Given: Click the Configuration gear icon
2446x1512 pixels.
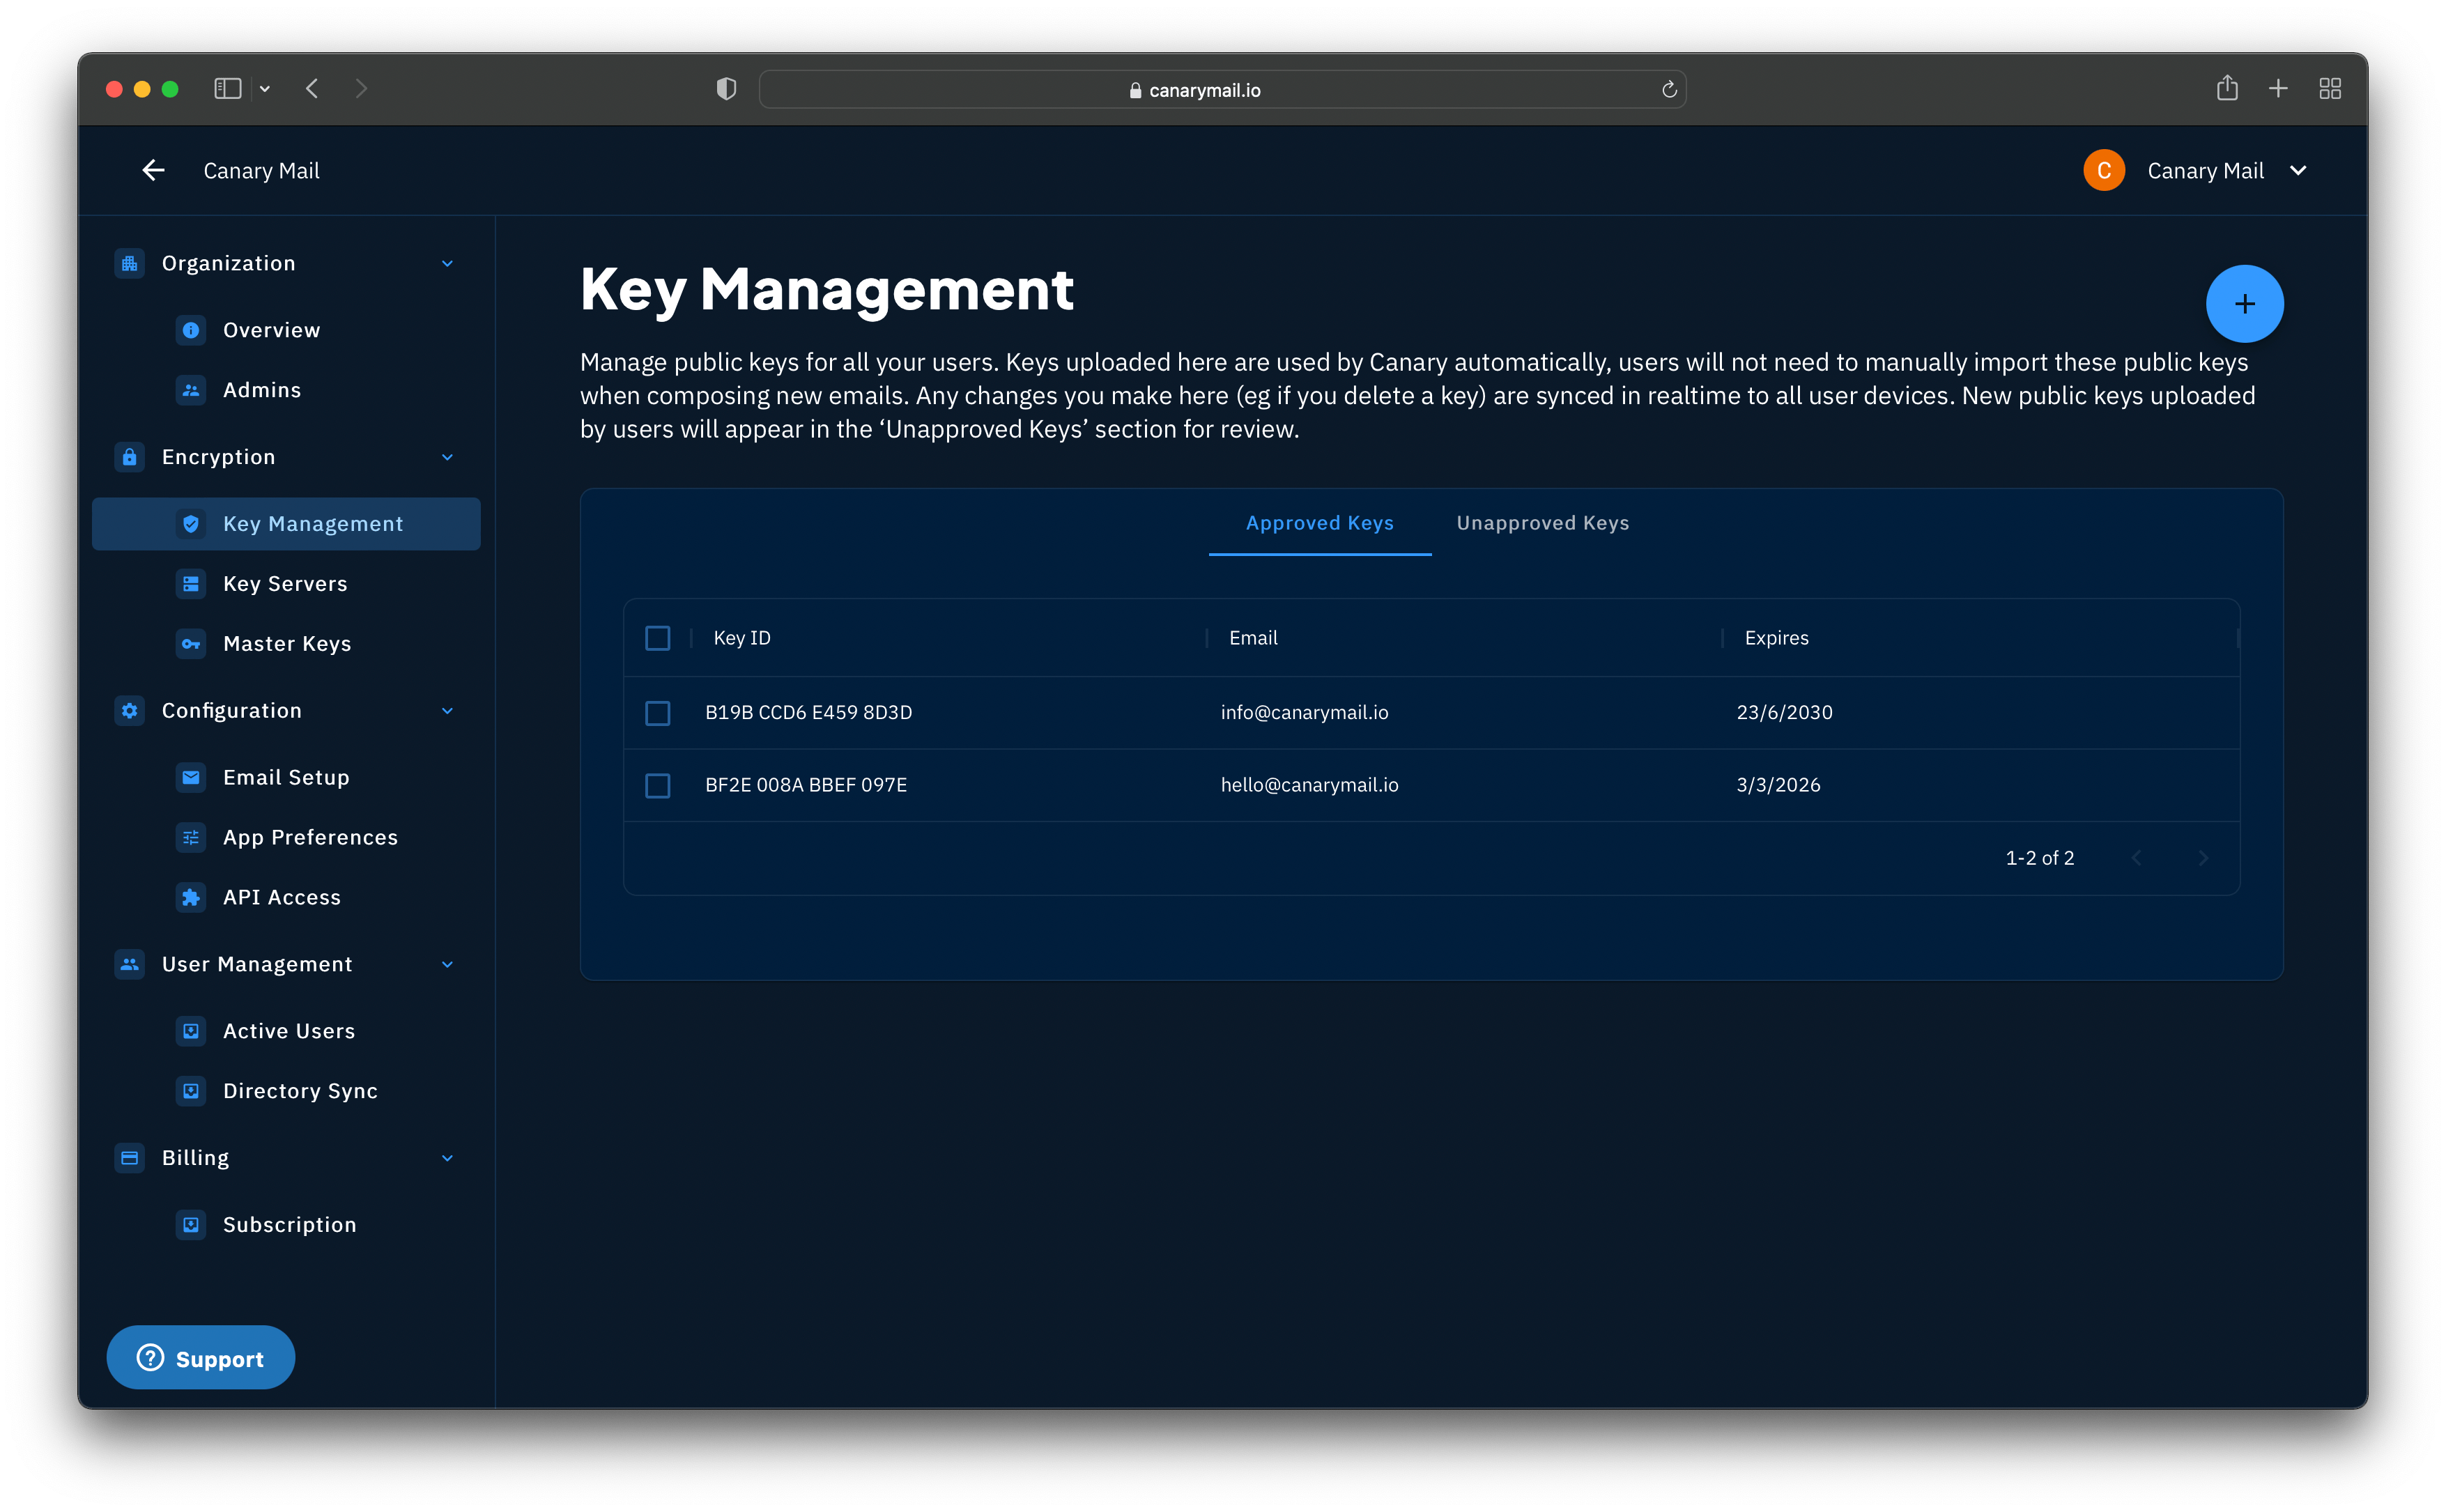Looking at the screenshot, I should pyautogui.click(x=129, y=711).
